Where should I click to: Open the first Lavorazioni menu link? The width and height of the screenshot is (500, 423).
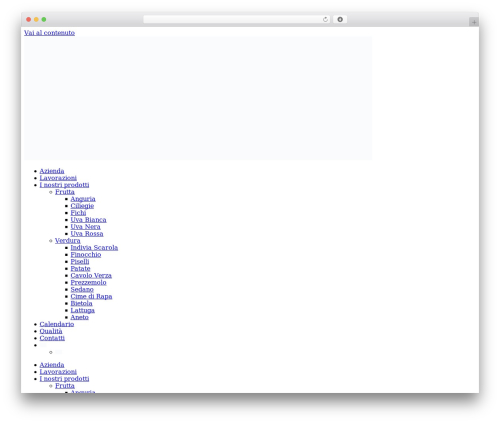(x=58, y=178)
